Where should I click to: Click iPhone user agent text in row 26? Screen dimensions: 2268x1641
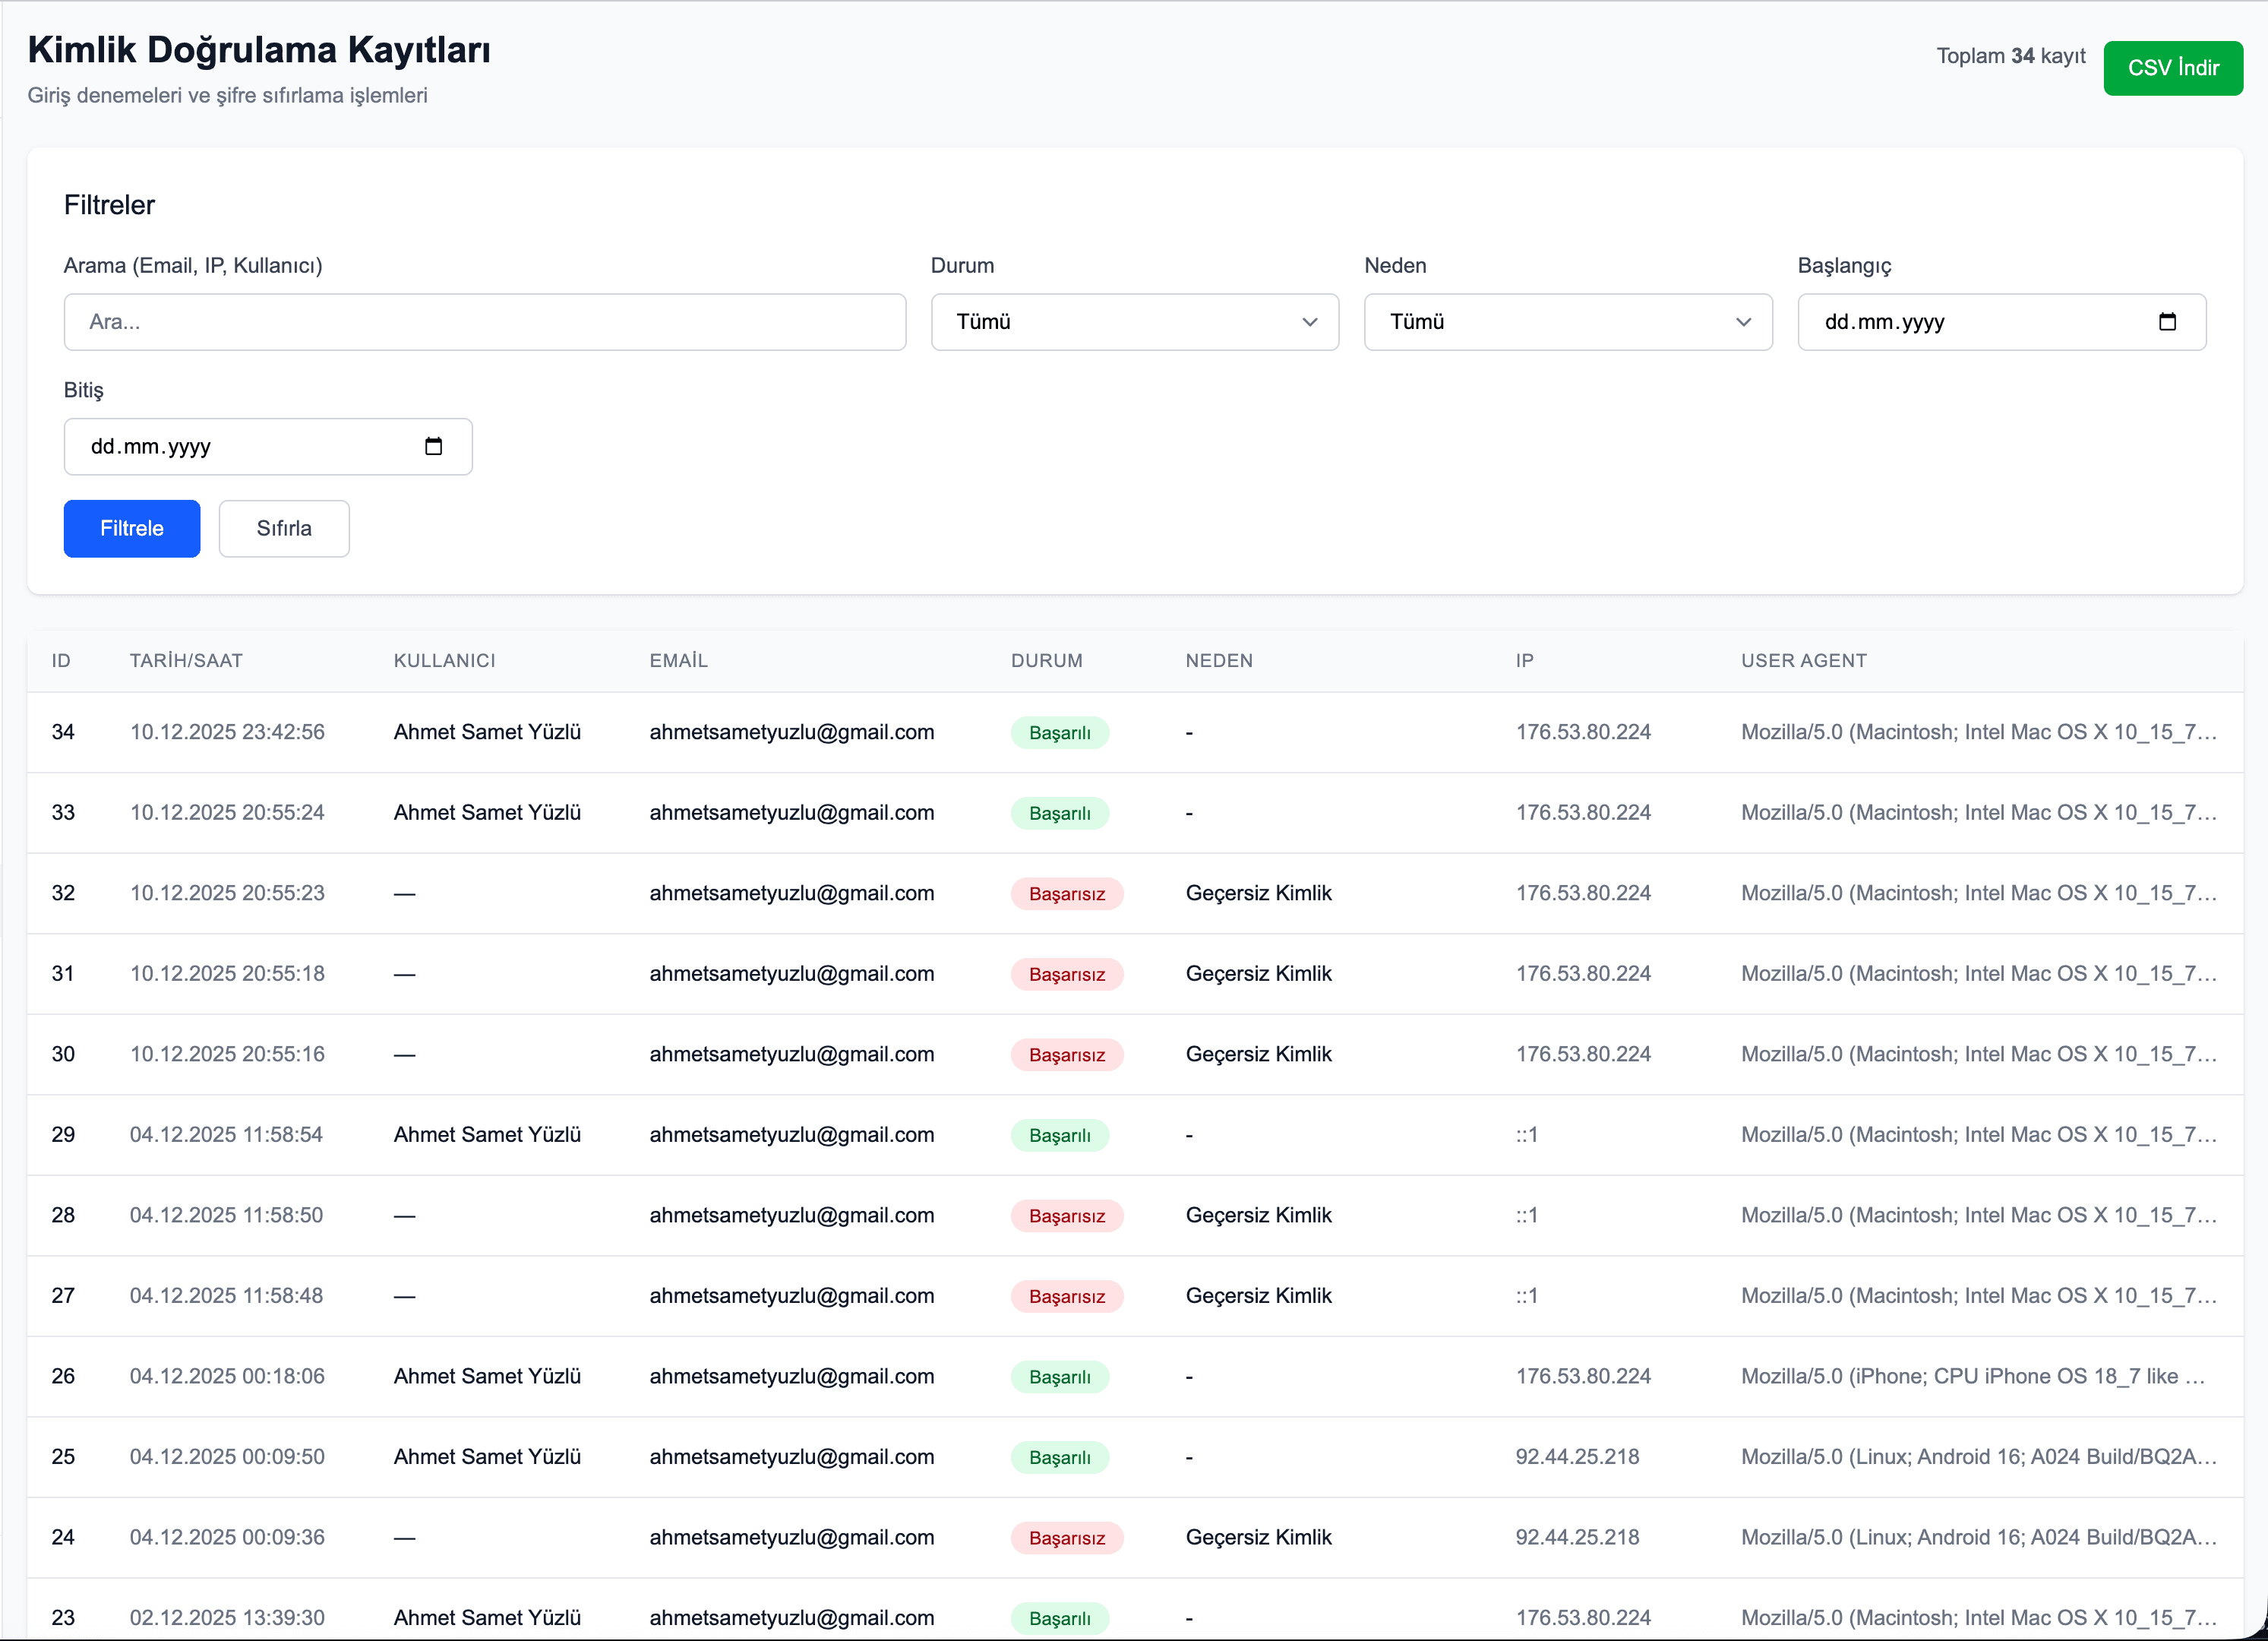[1972, 1377]
